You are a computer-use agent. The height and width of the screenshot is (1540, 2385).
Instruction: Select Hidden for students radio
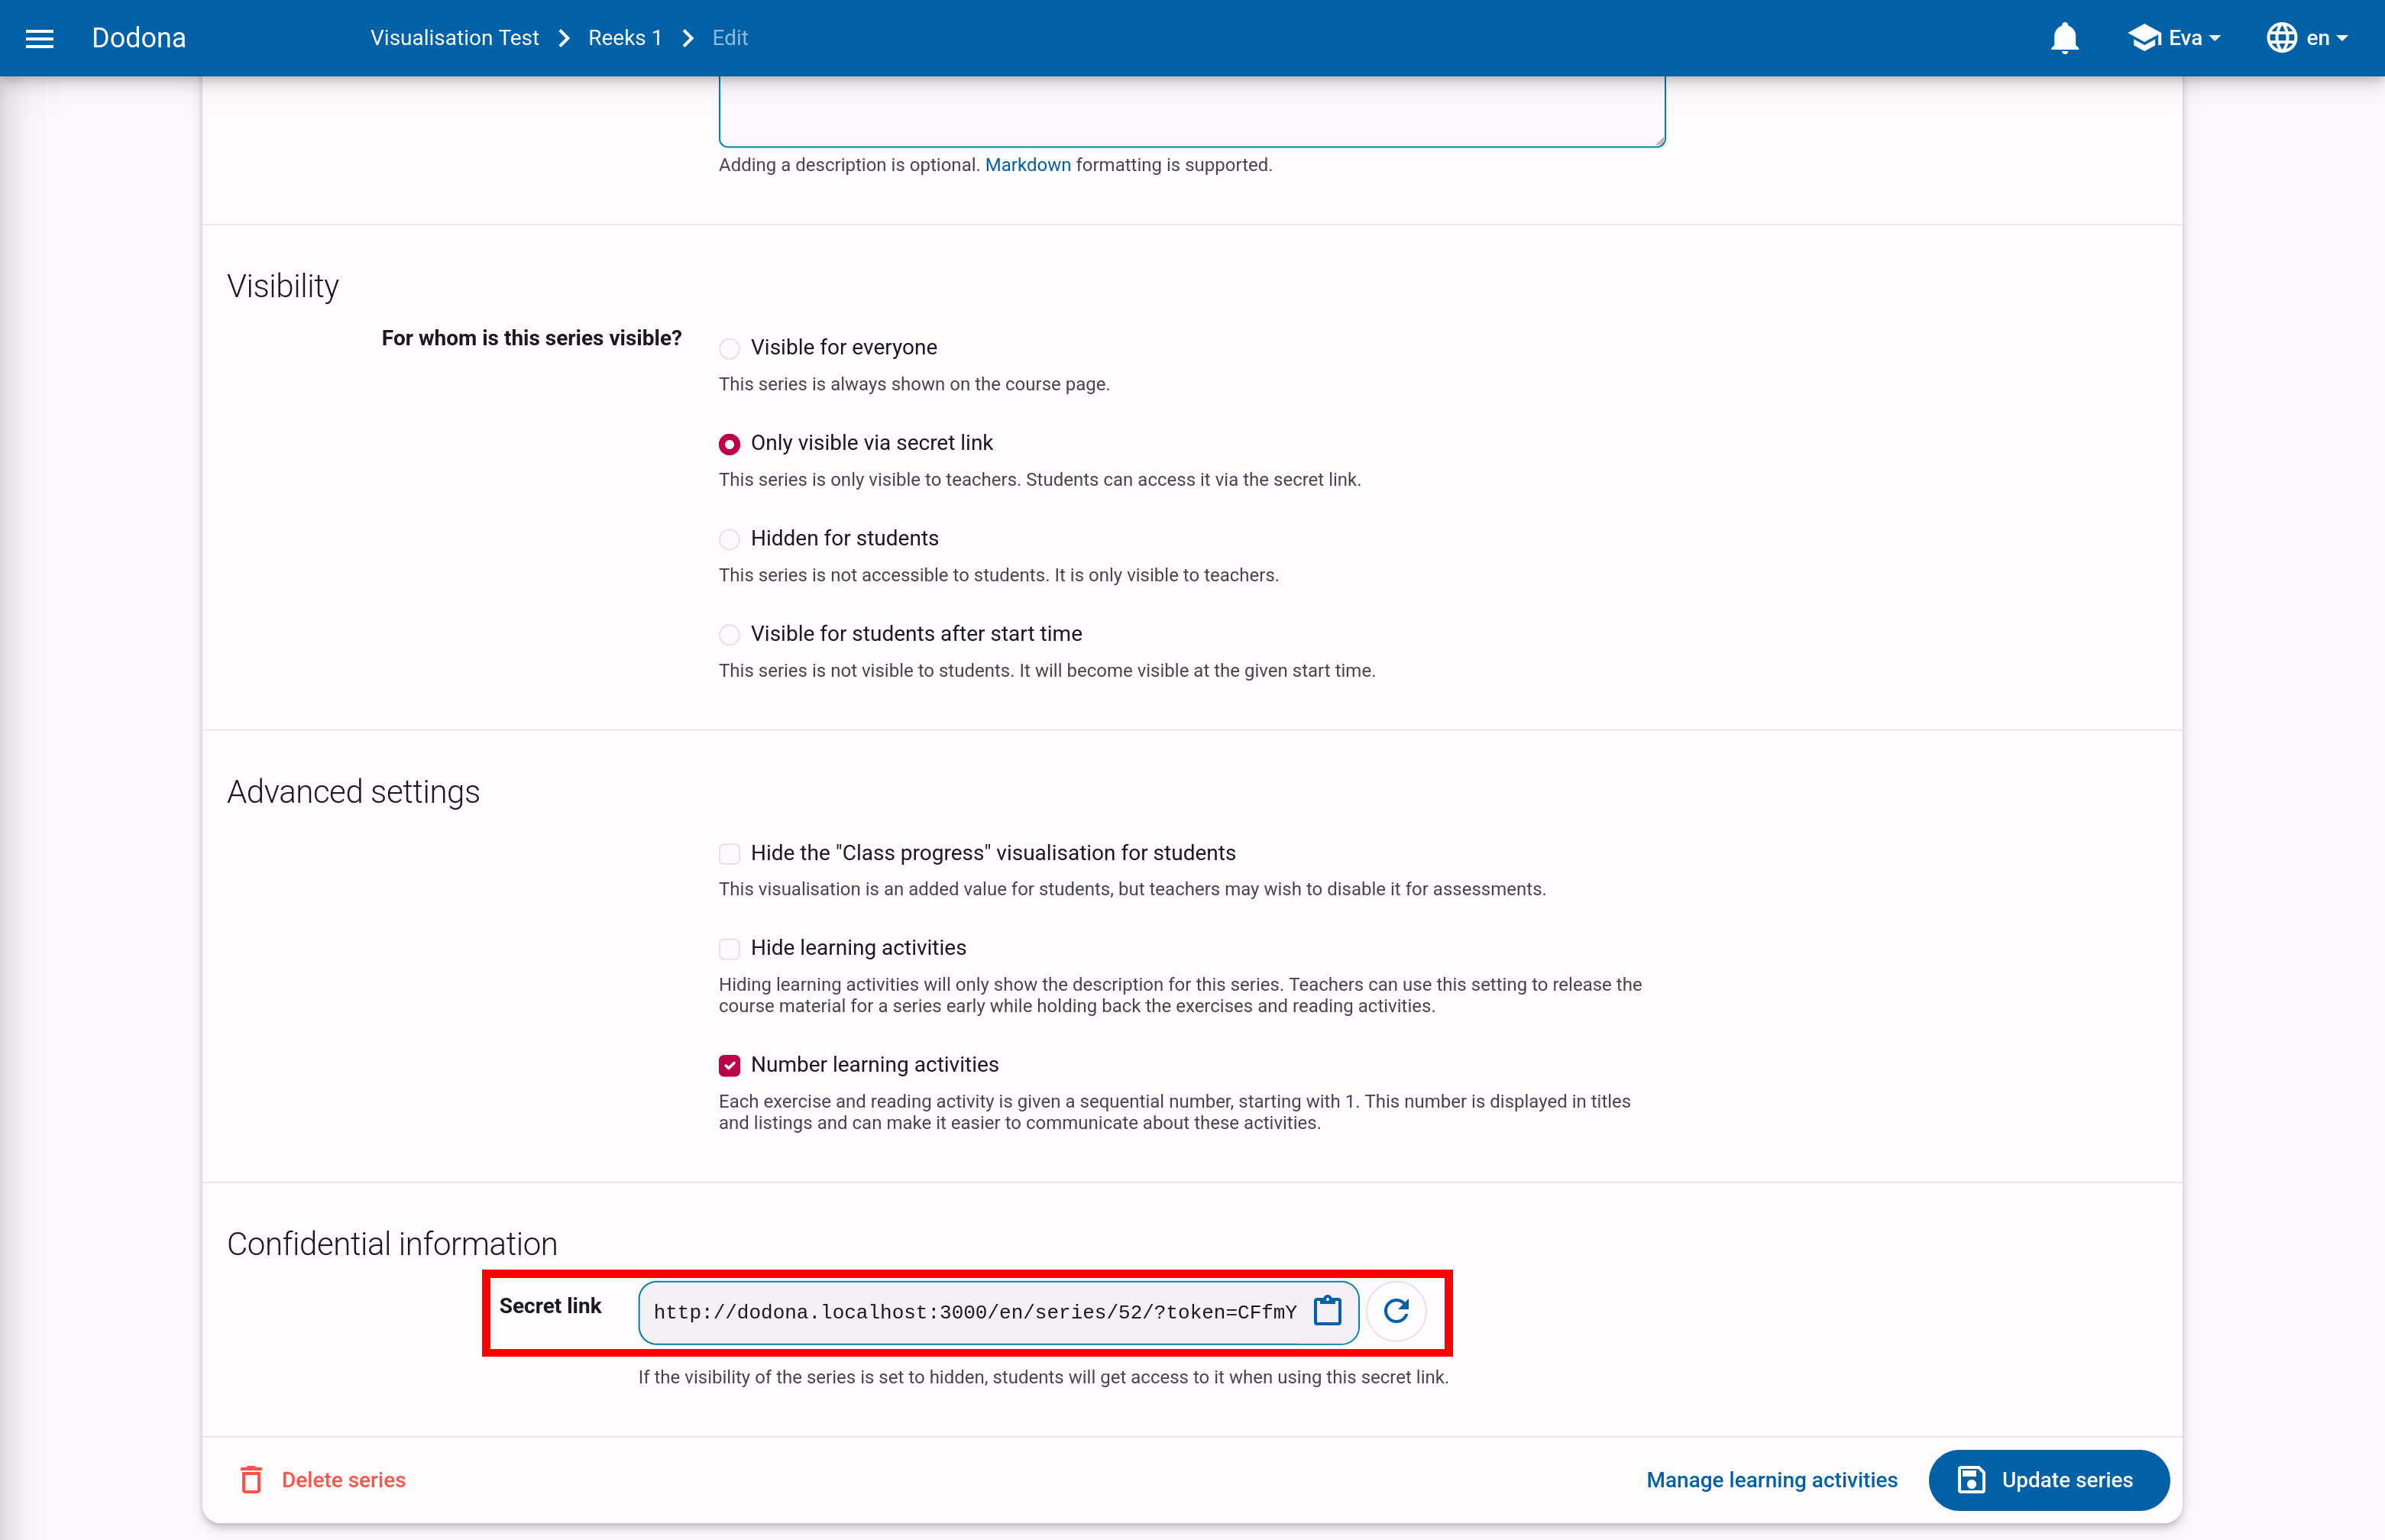pyautogui.click(x=729, y=539)
